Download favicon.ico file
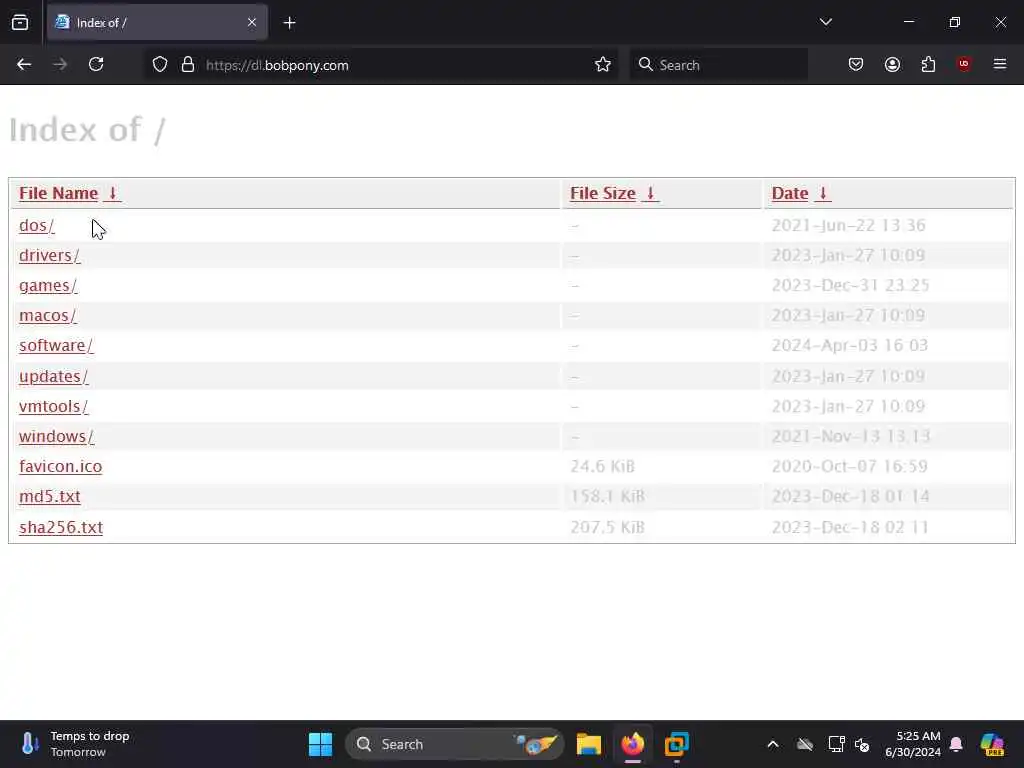The height and width of the screenshot is (768, 1024). click(61, 466)
